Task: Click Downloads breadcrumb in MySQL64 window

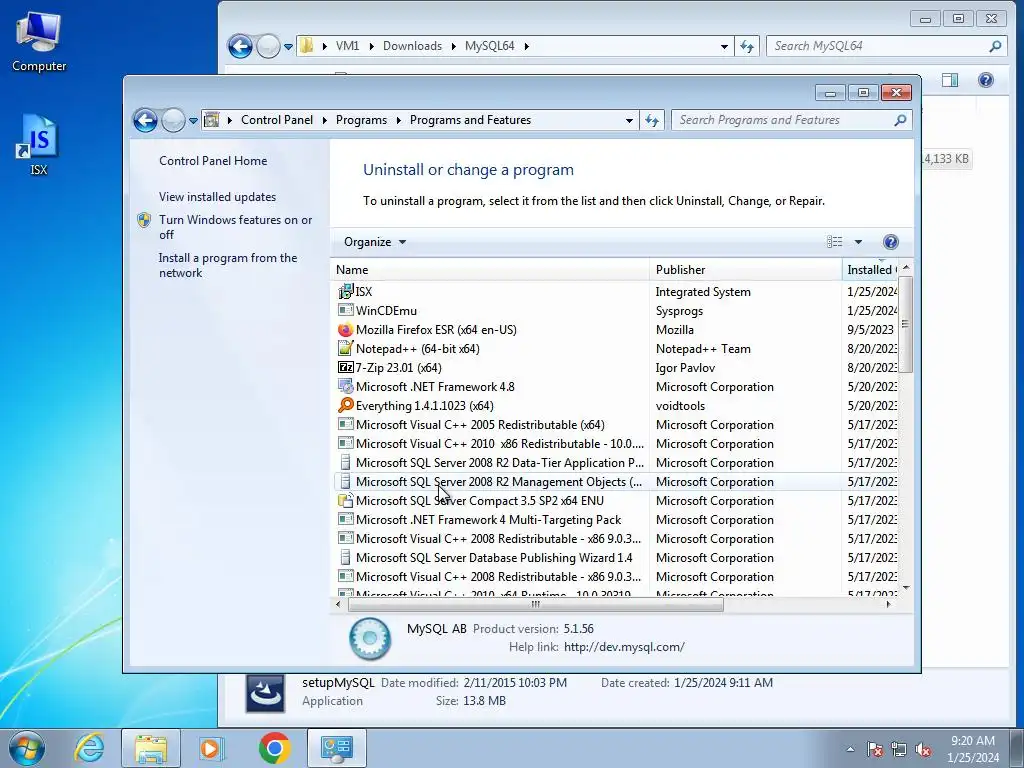Action: point(412,46)
